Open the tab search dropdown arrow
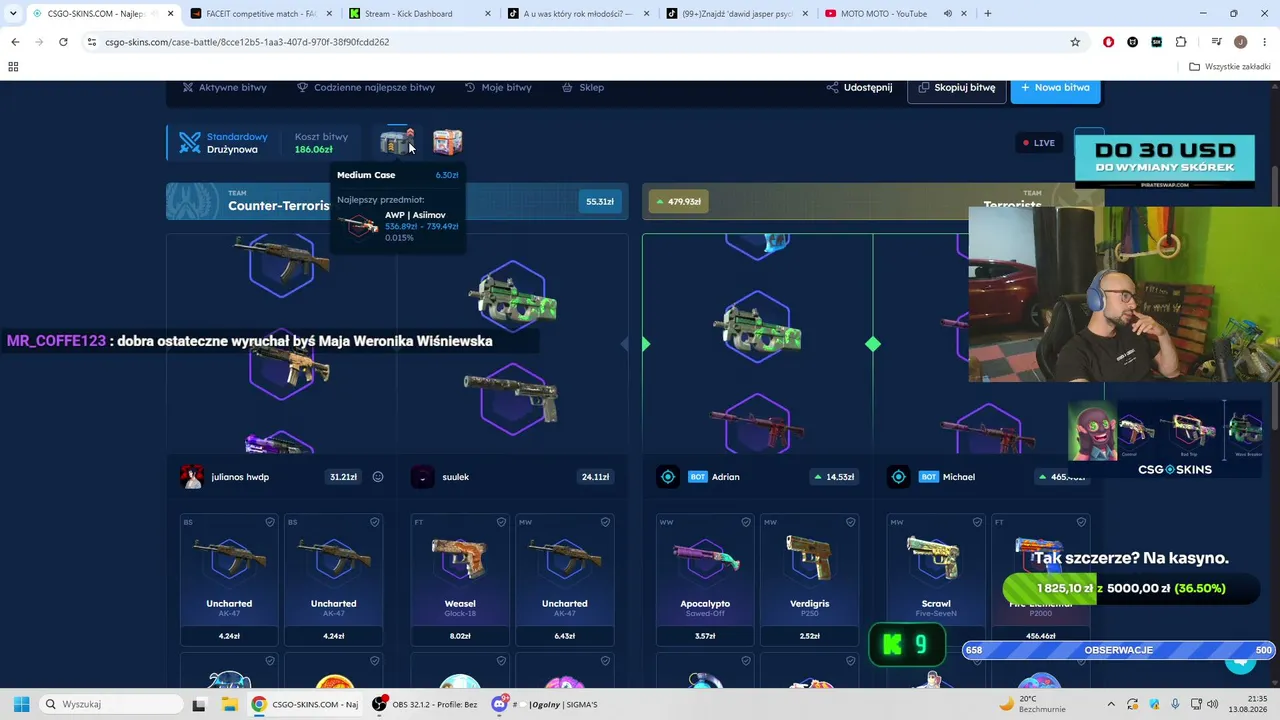This screenshot has width=1280, height=720. point(13,14)
